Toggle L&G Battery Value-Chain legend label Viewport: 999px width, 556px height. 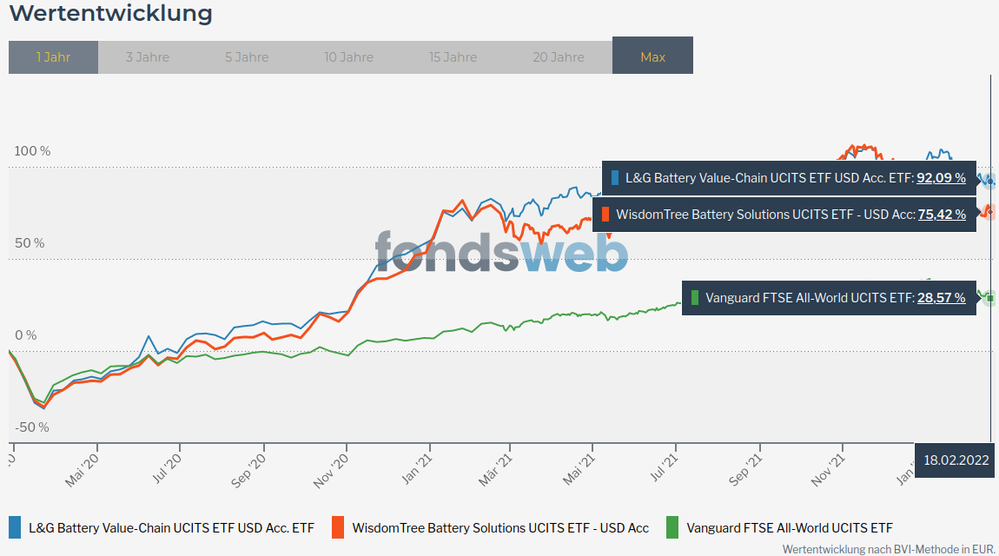171,527
